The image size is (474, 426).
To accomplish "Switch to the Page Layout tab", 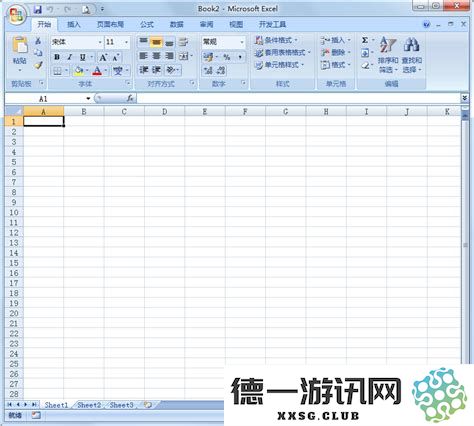I will (x=110, y=24).
